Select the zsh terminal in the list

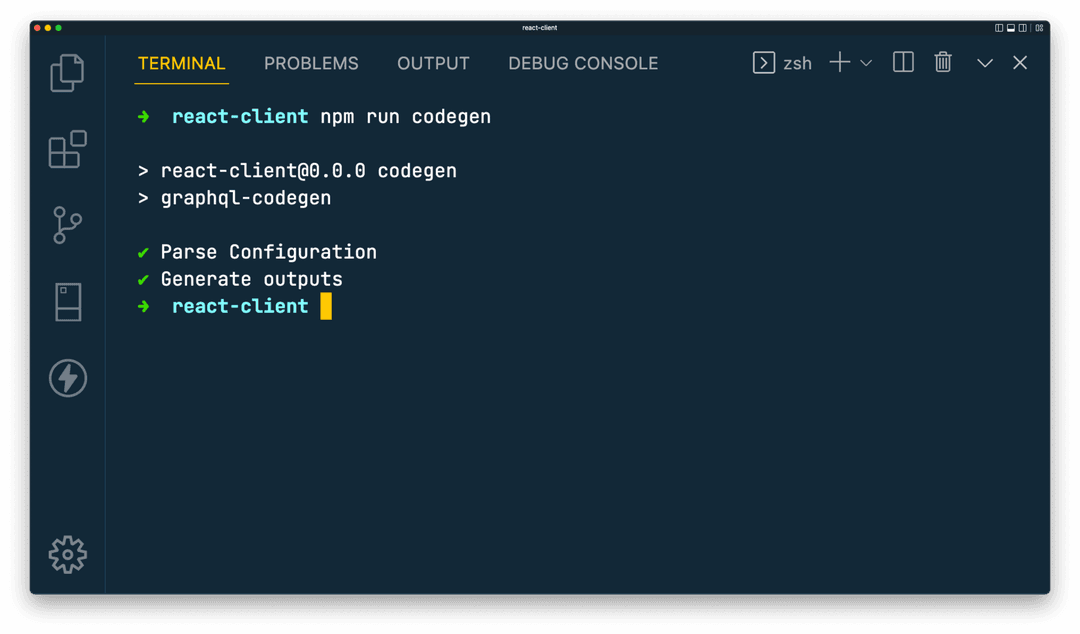(799, 62)
